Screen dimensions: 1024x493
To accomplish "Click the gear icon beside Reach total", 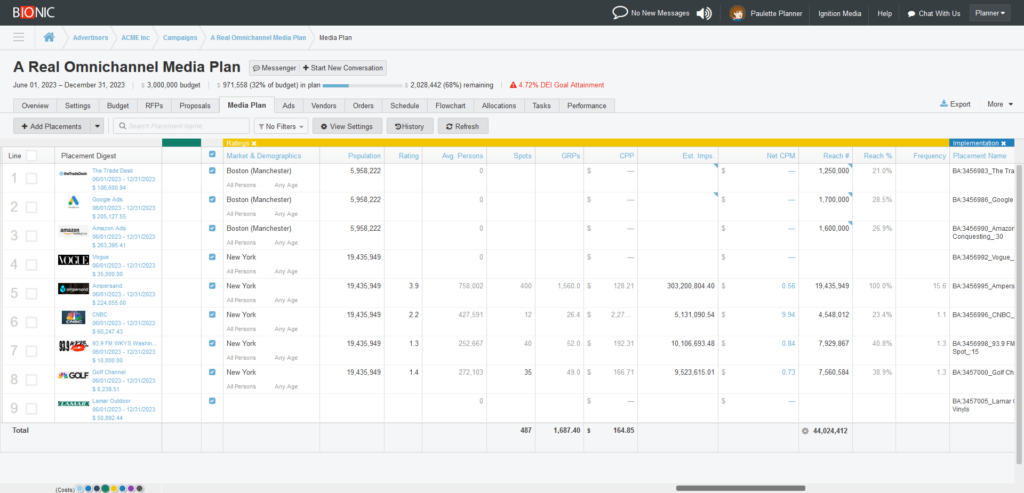I will tap(805, 431).
